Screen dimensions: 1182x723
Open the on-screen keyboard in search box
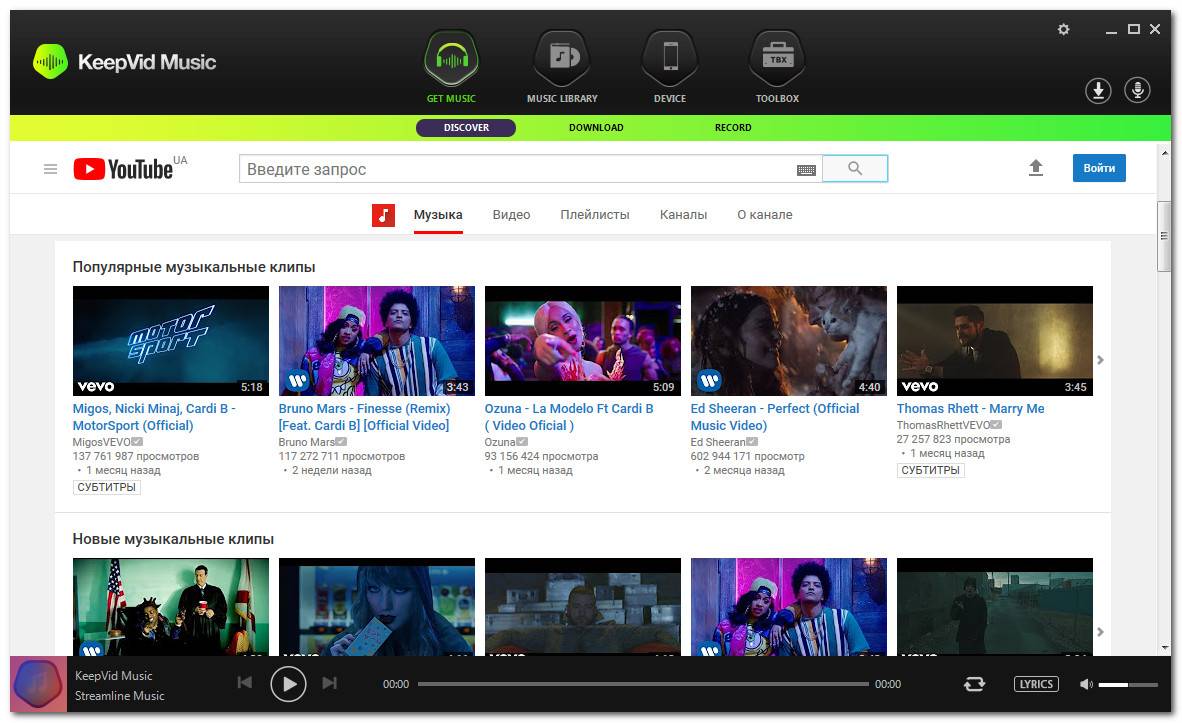click(806, 170)
